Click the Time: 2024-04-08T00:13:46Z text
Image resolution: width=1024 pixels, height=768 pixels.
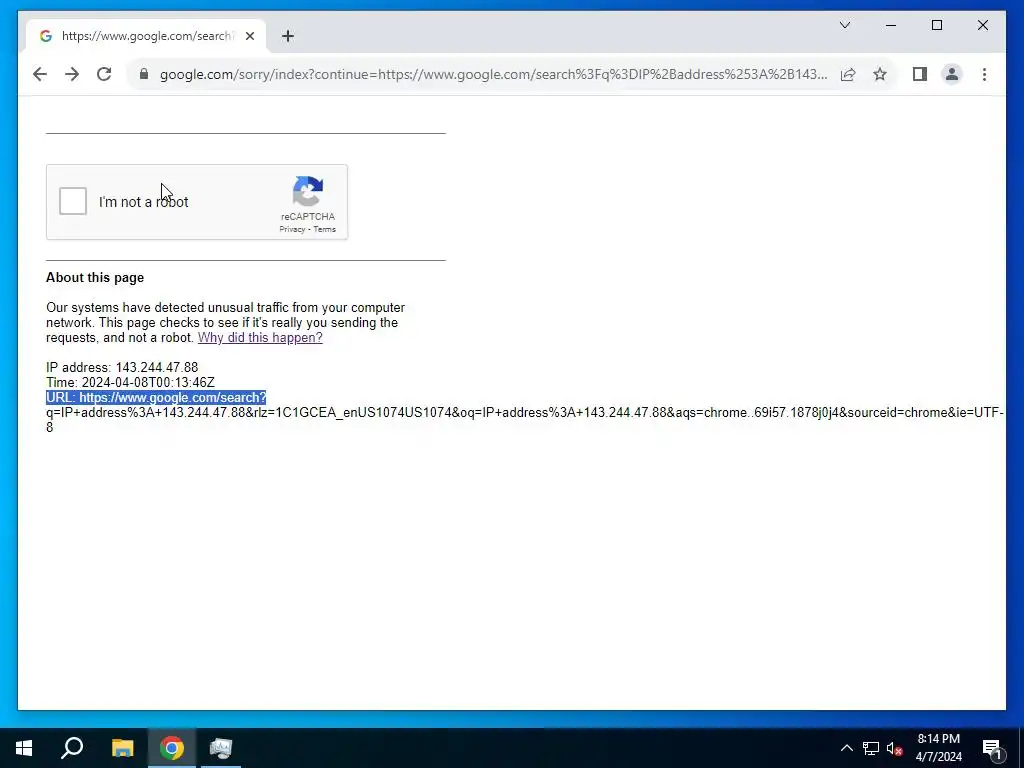tap(130, 383)
